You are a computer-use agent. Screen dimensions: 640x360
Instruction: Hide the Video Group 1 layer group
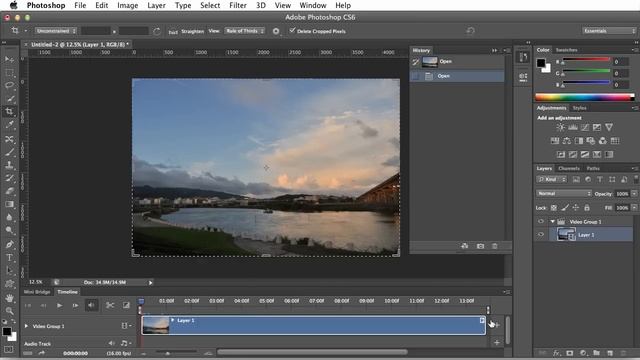[x=541, y=222]
